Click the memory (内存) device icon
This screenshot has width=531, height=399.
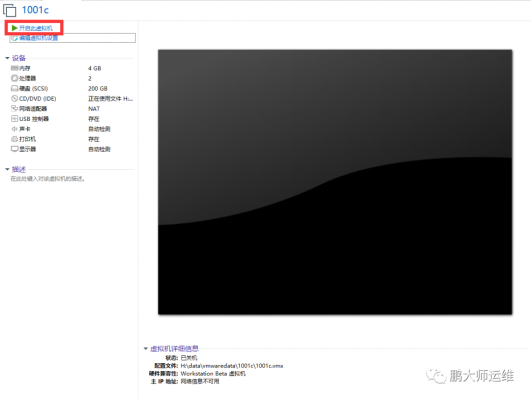tap(15, 68)
